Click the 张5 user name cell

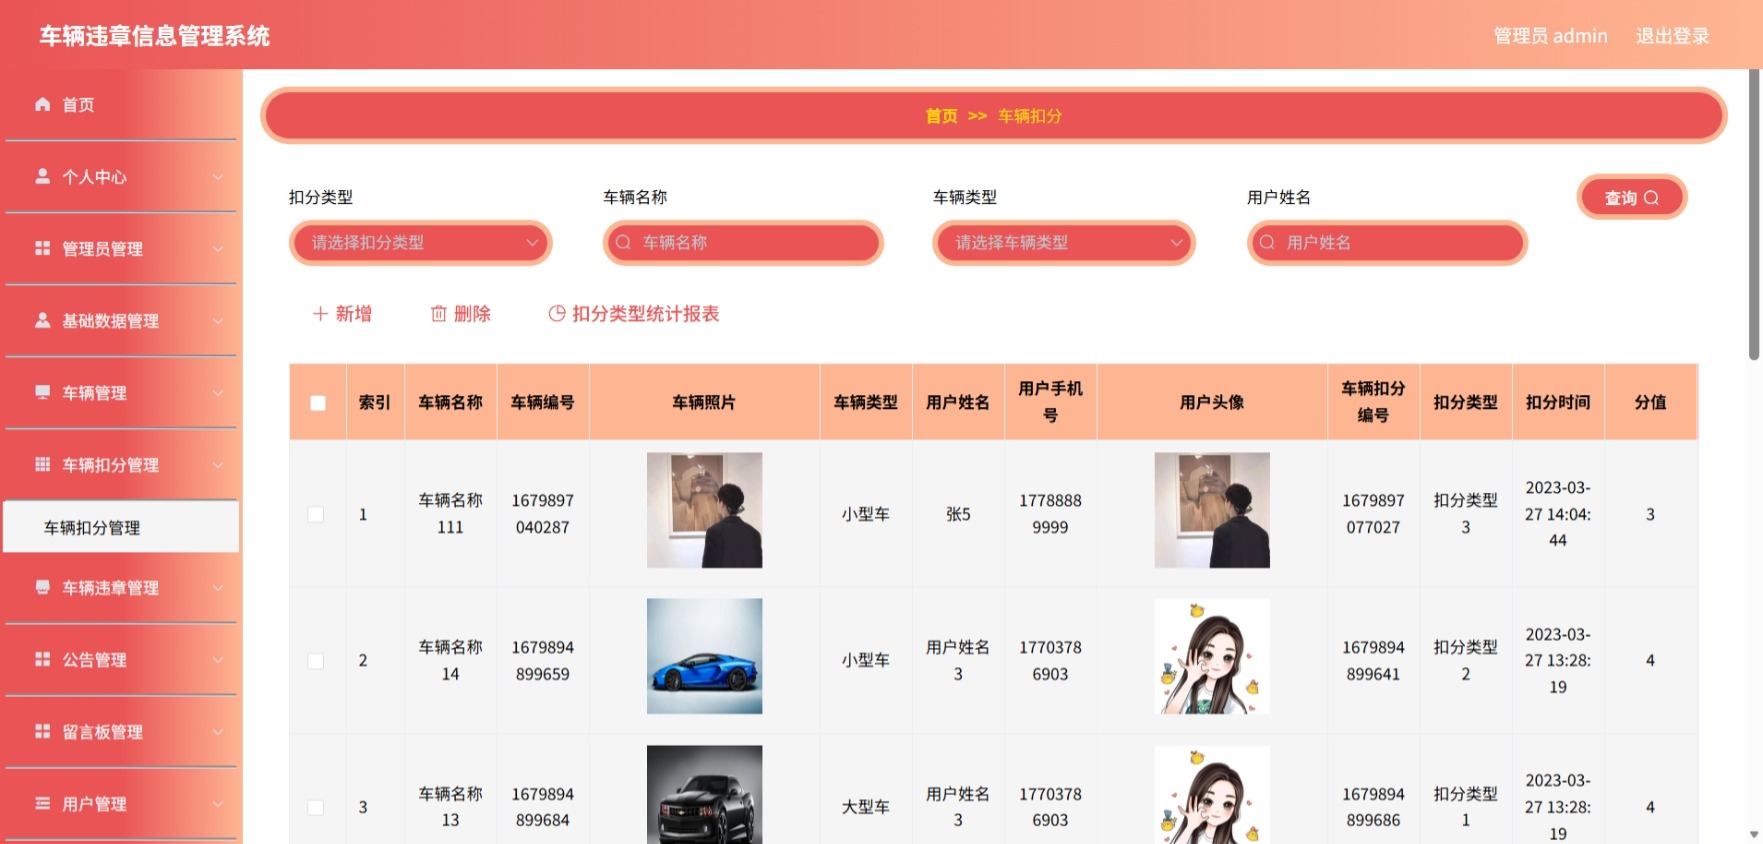point(958,514)
